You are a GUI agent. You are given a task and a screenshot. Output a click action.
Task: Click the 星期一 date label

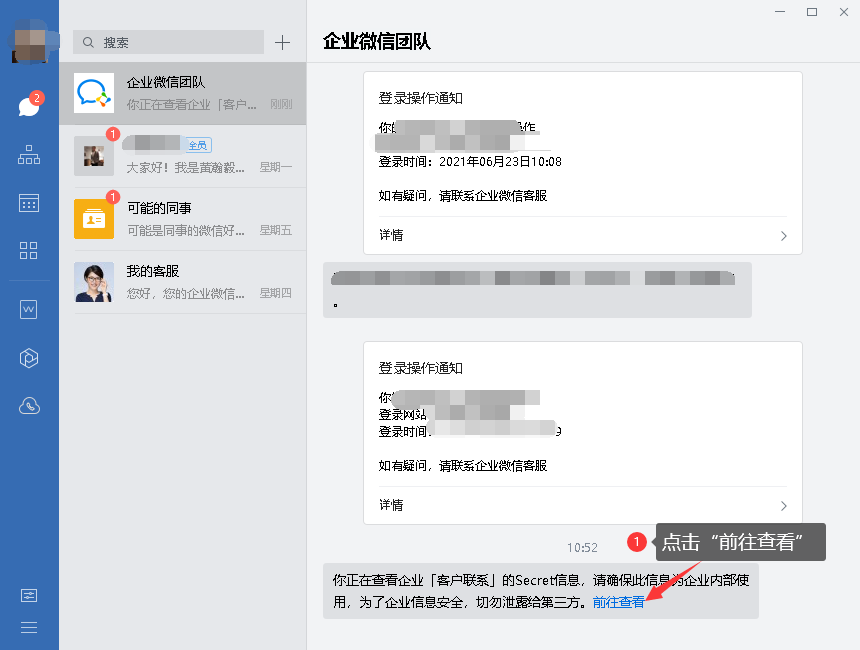point(275,167)
